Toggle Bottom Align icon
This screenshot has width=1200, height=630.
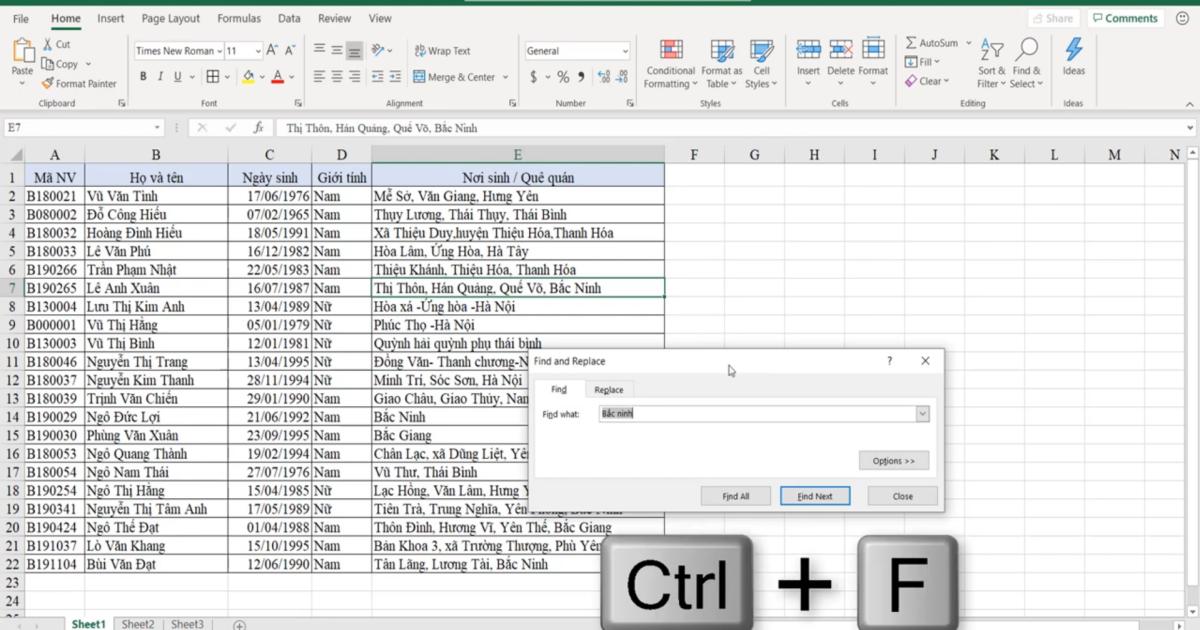354,50
